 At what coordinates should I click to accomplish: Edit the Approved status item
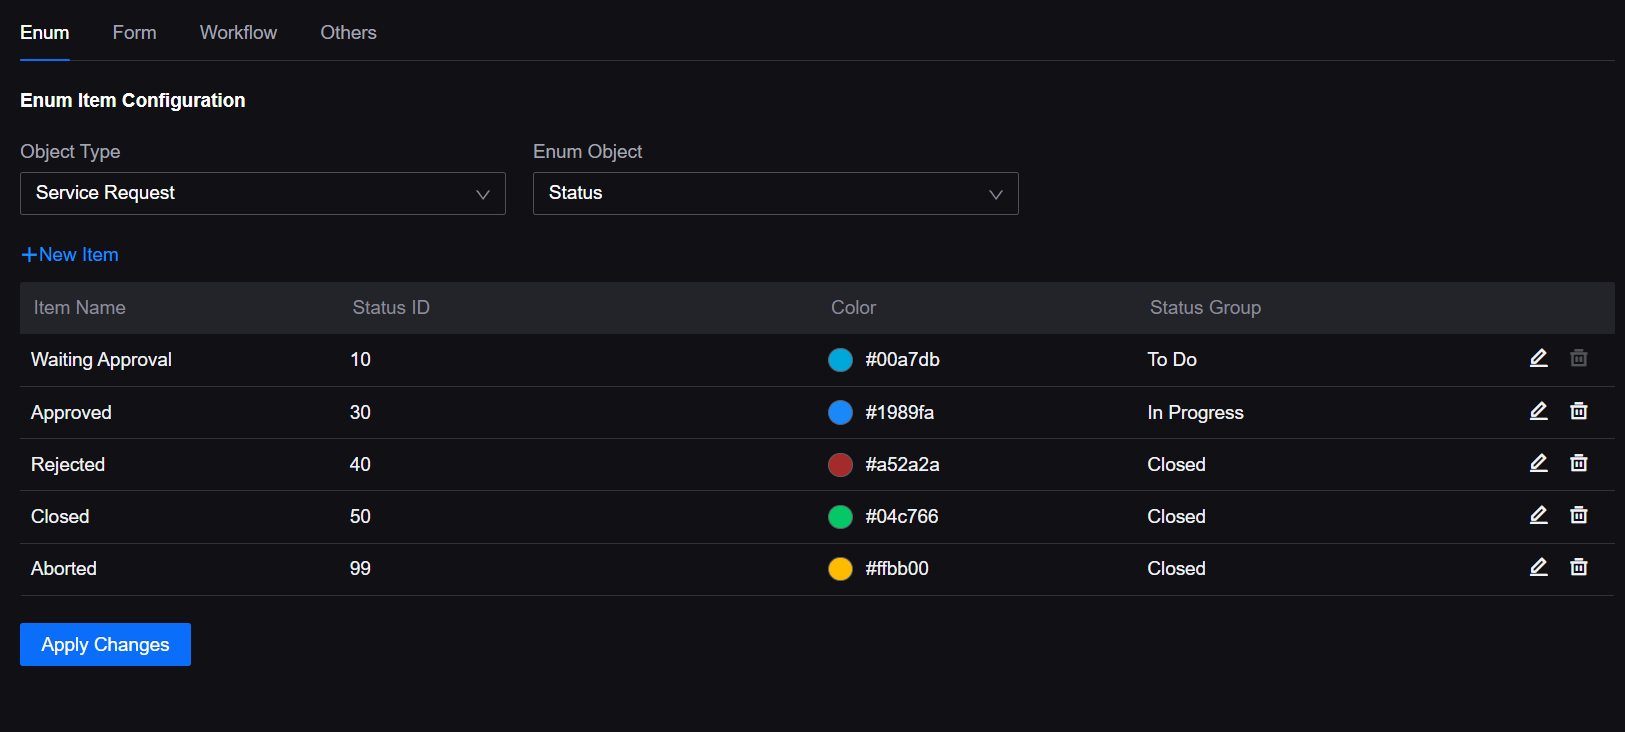[x=1538, y=411]
